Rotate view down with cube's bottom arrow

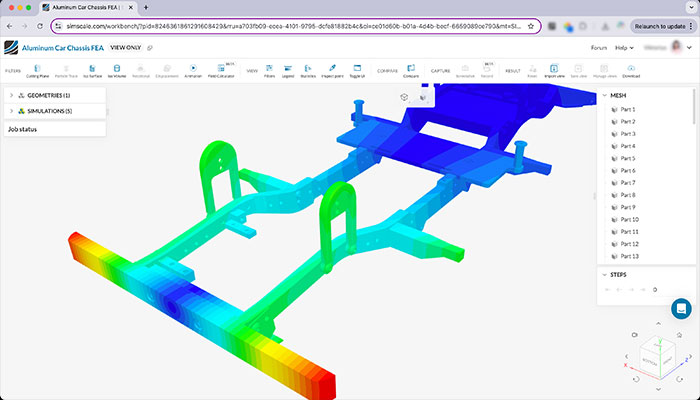[658, 389]
